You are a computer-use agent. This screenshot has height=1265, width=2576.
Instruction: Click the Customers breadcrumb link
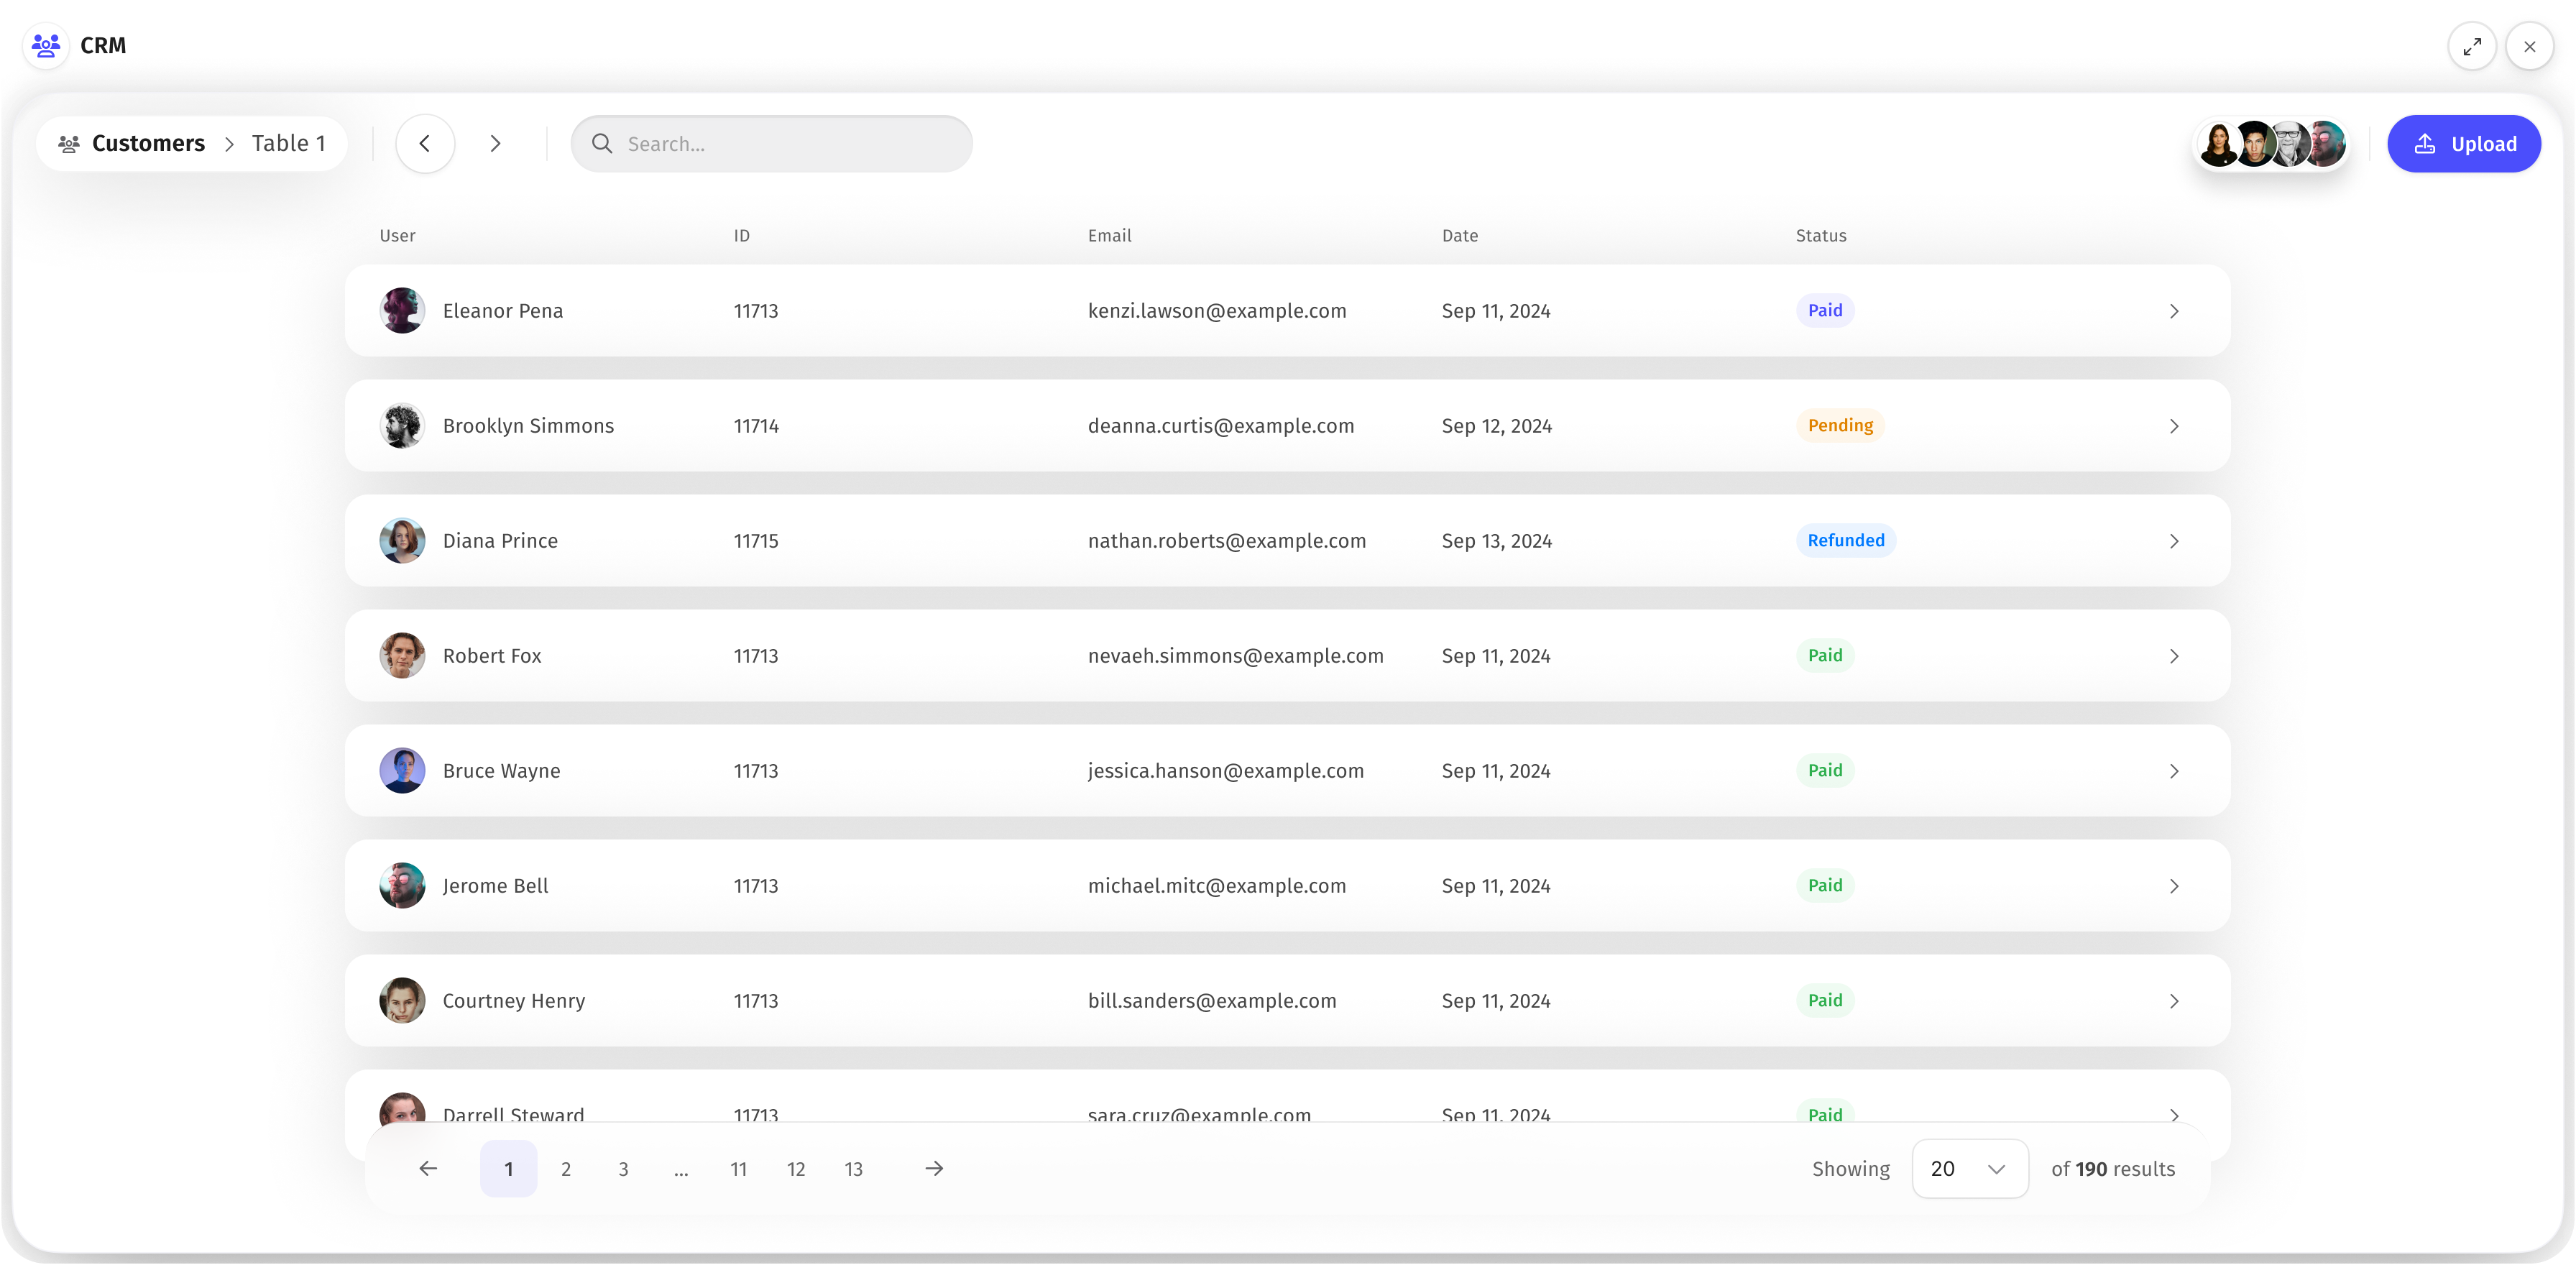147,144
